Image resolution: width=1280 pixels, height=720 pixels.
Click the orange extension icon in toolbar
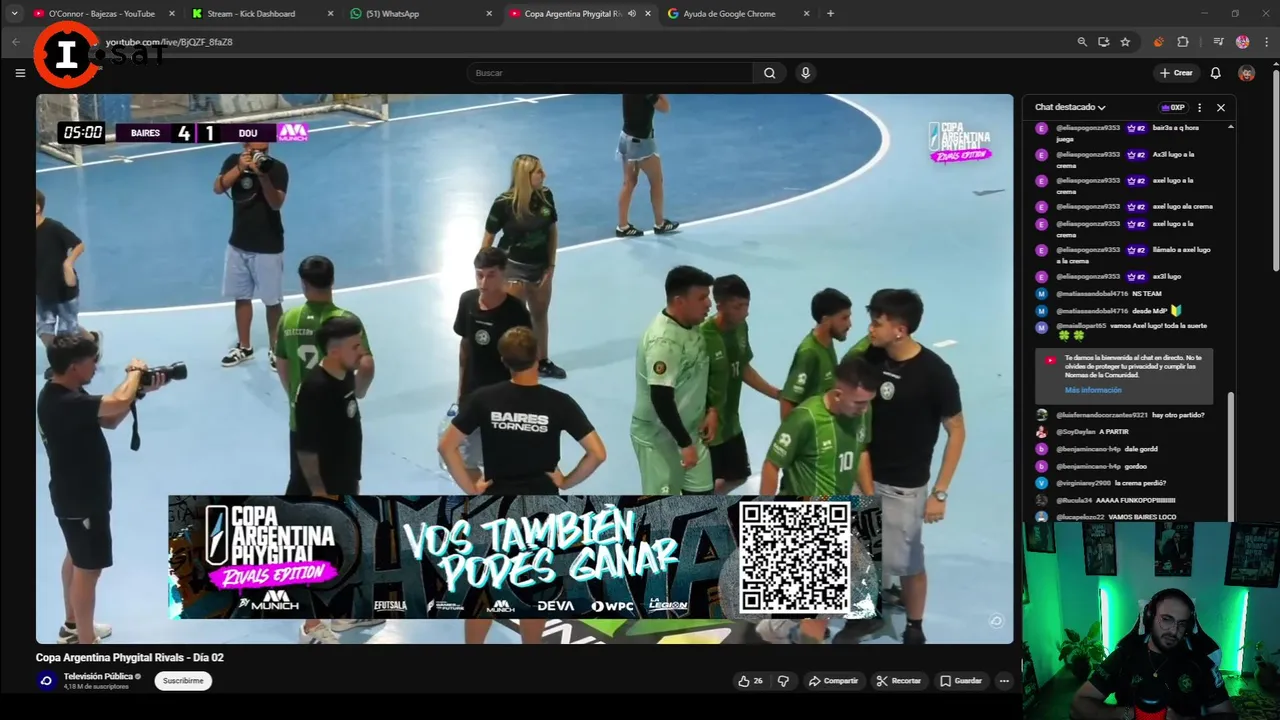(1159, 42)
